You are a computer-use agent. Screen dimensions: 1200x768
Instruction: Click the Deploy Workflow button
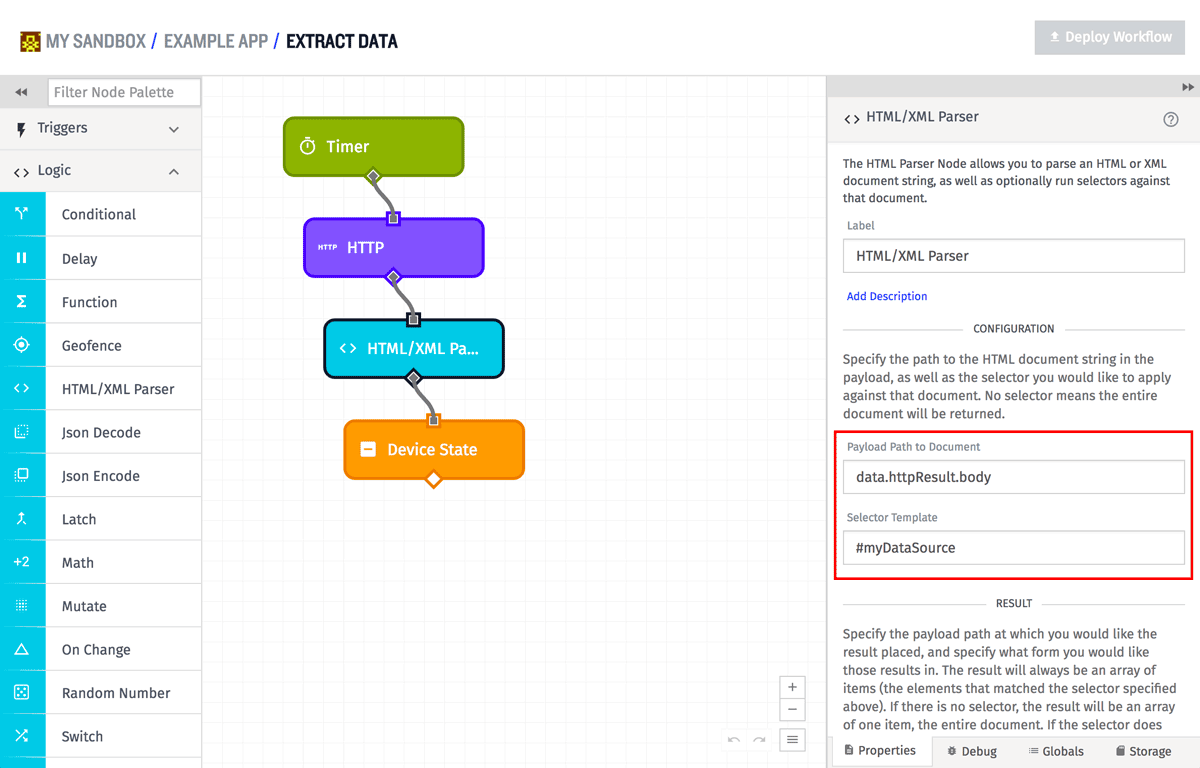(x=1110, y=37)
